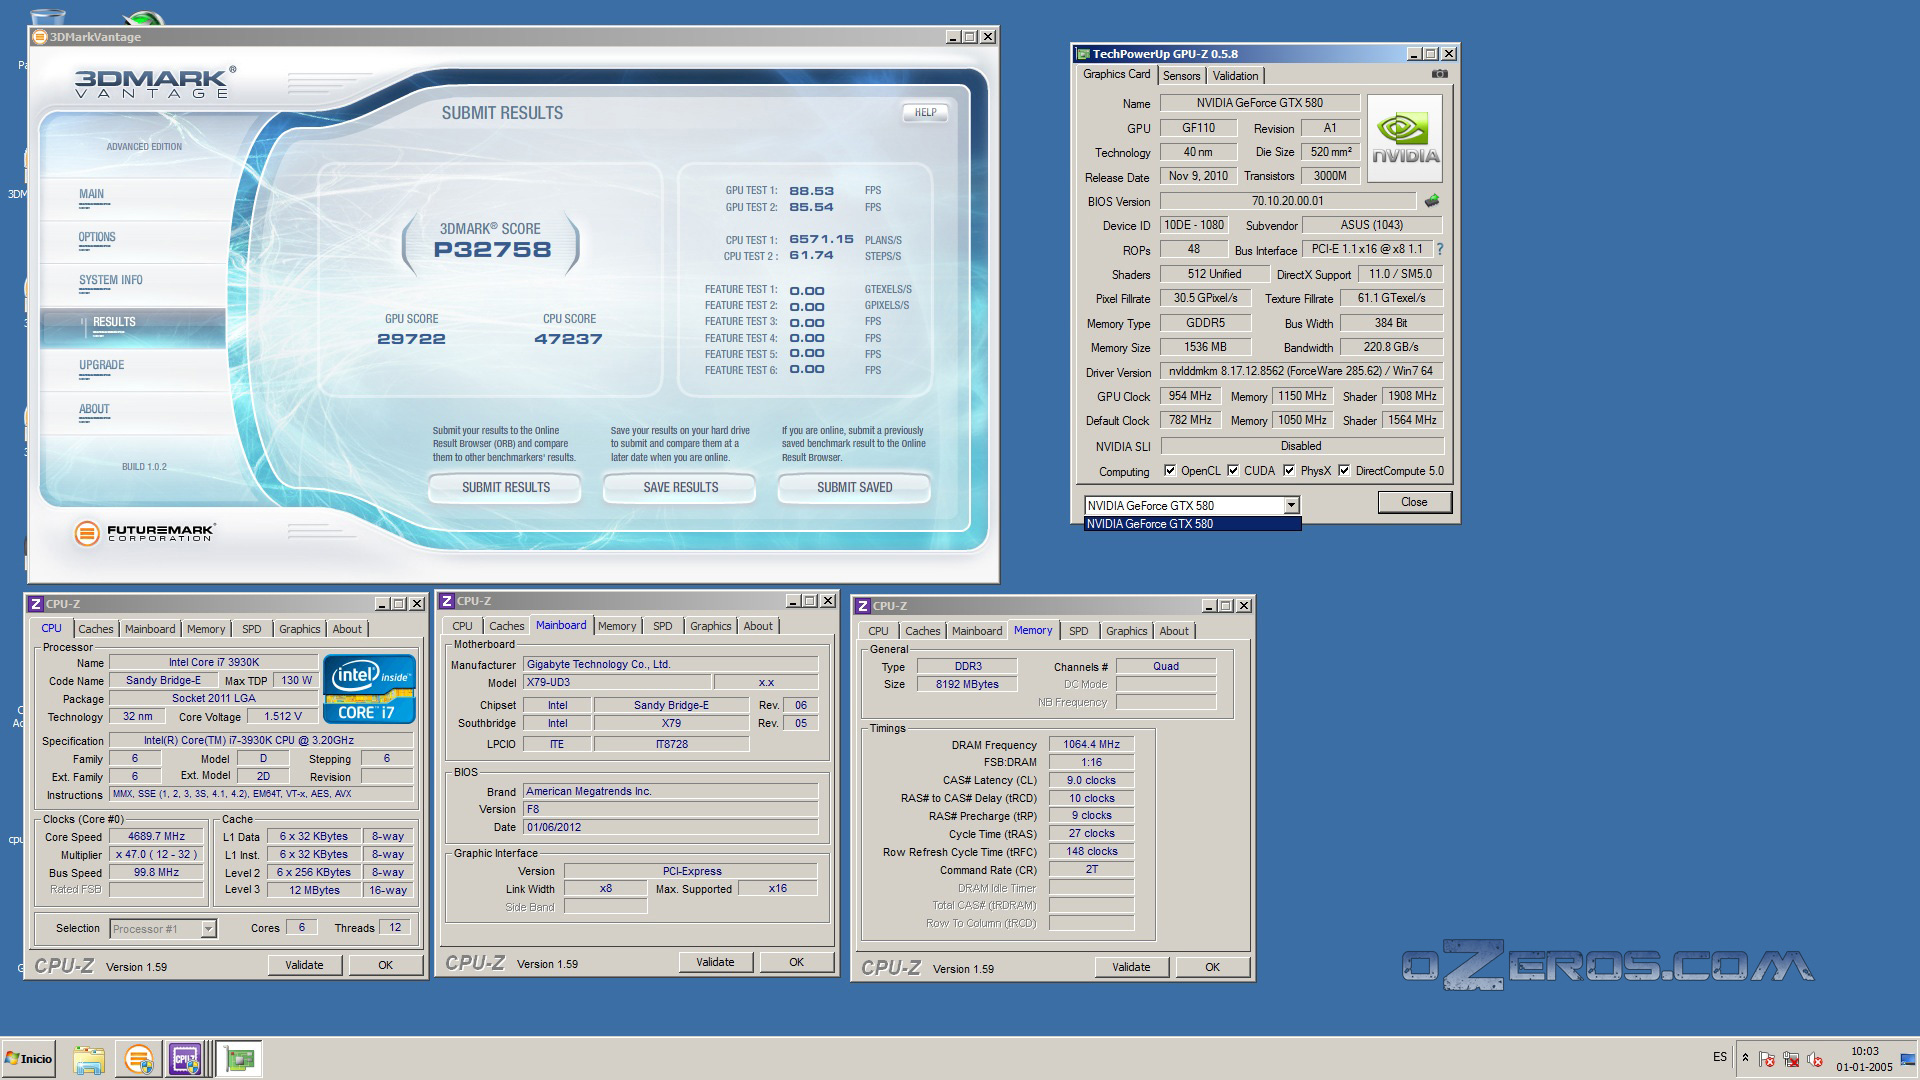The width and height of the screenshot is (1920, 1080).
Task: Click Validate in CPU-Z Memory window
Action: 1131,967
